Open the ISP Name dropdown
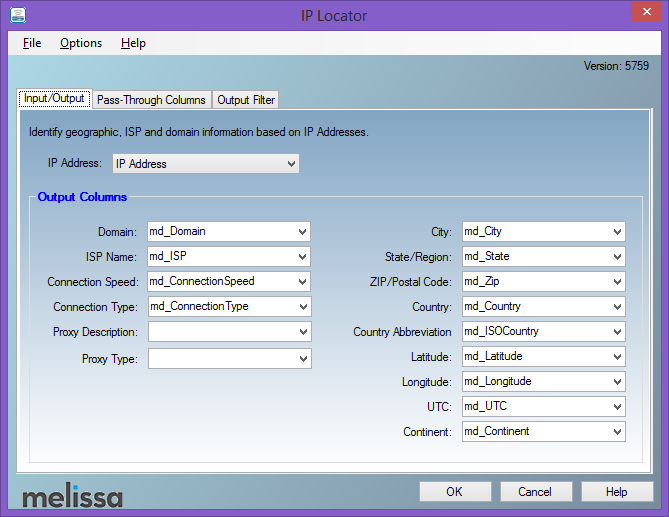This screenshot has width=669, height=517. 302,257
